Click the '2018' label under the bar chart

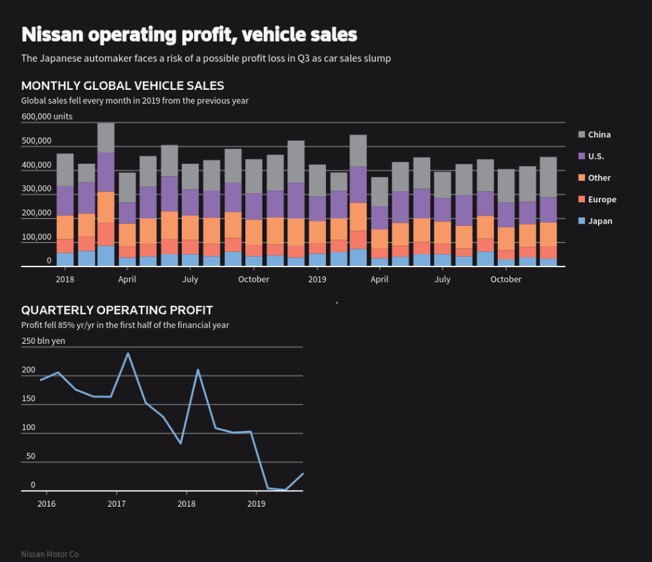[x=65, y=279]
